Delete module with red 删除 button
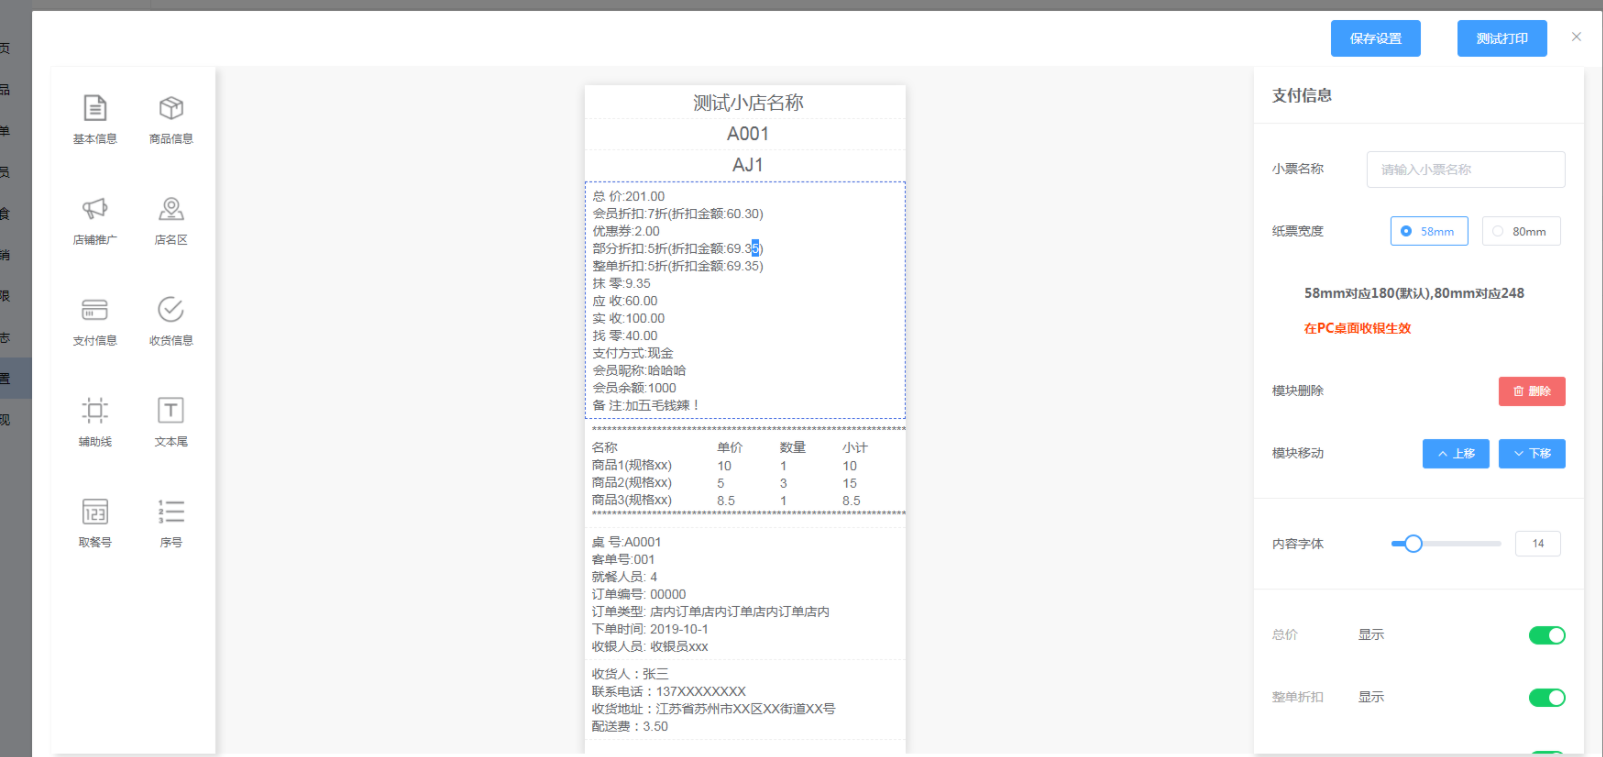 click(1532, 391)
